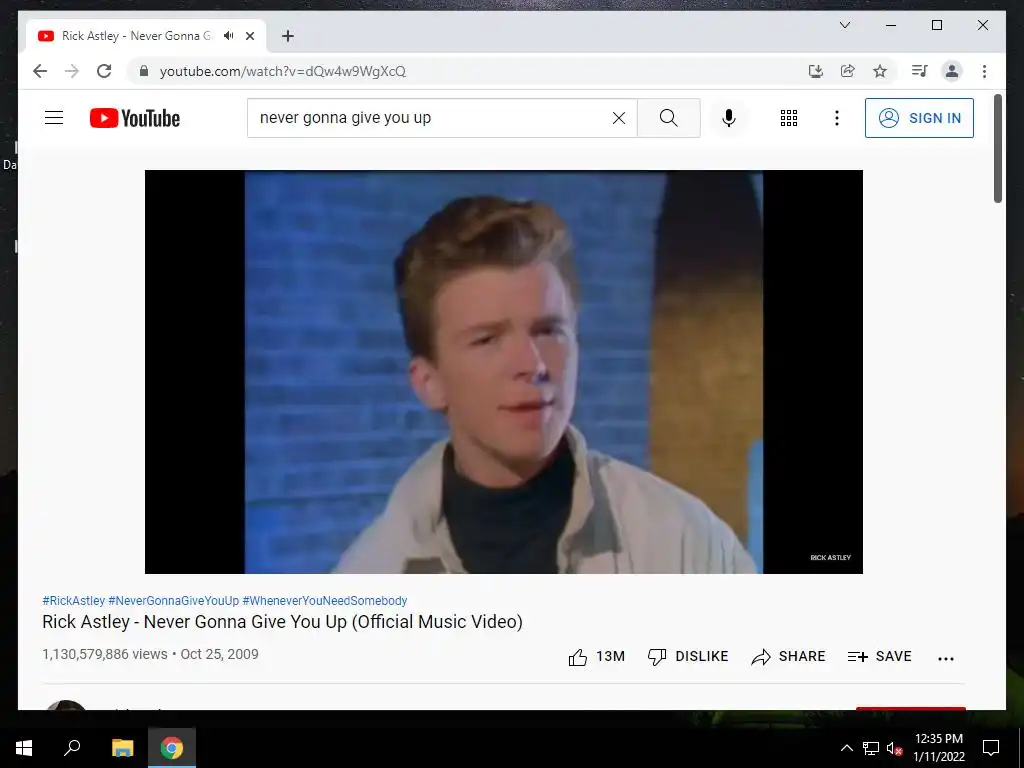Save video to a playlist
Image resolution: width=1024 pixels, height=768 pixels.
(x=879, y=657)
